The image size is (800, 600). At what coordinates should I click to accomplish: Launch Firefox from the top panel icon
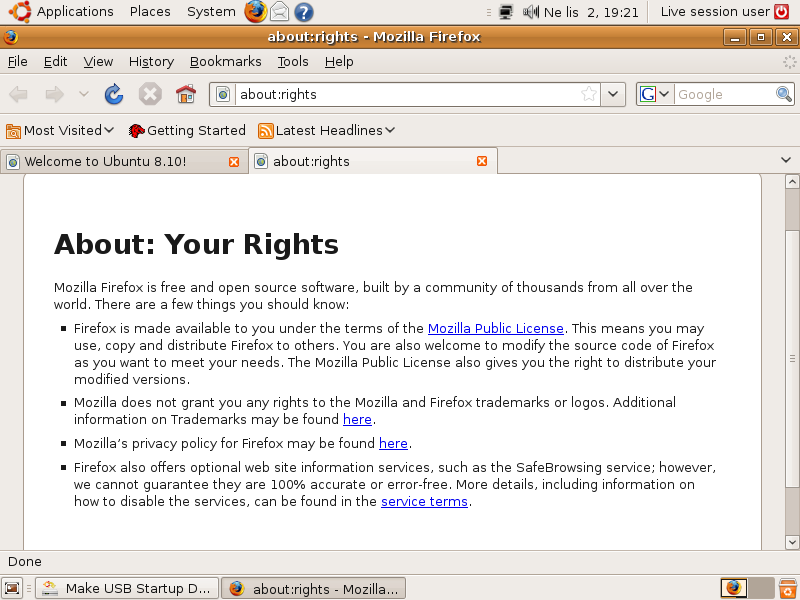[255, 12]
